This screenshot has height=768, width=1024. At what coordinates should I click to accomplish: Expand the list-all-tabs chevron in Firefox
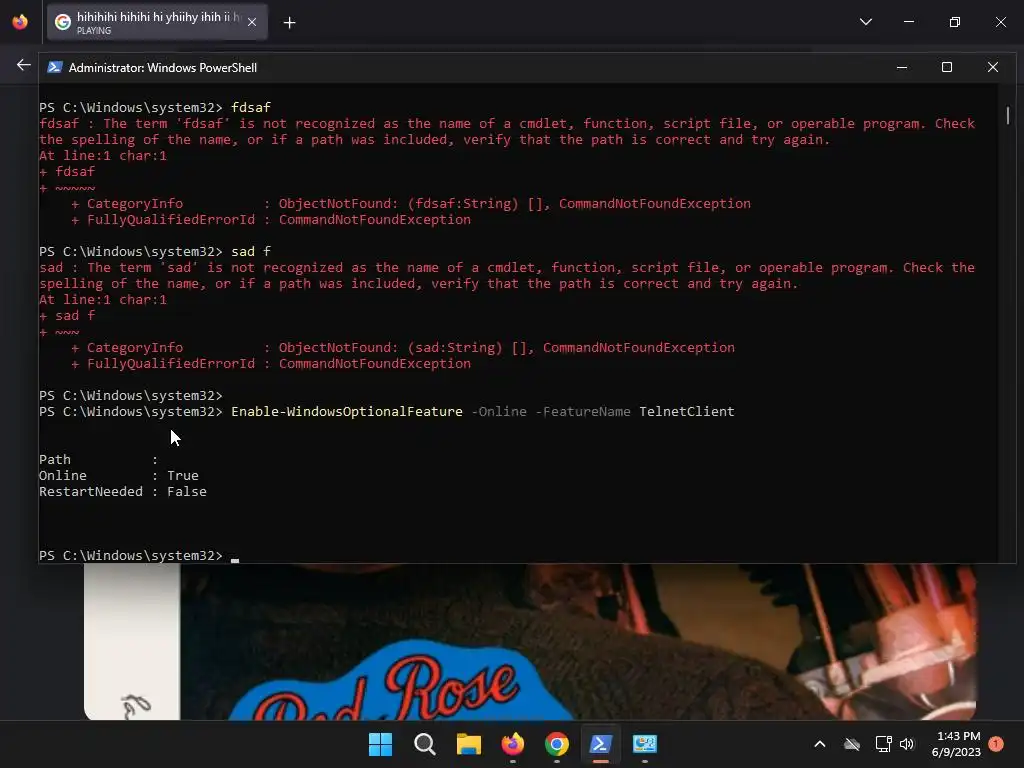[866, 22]
